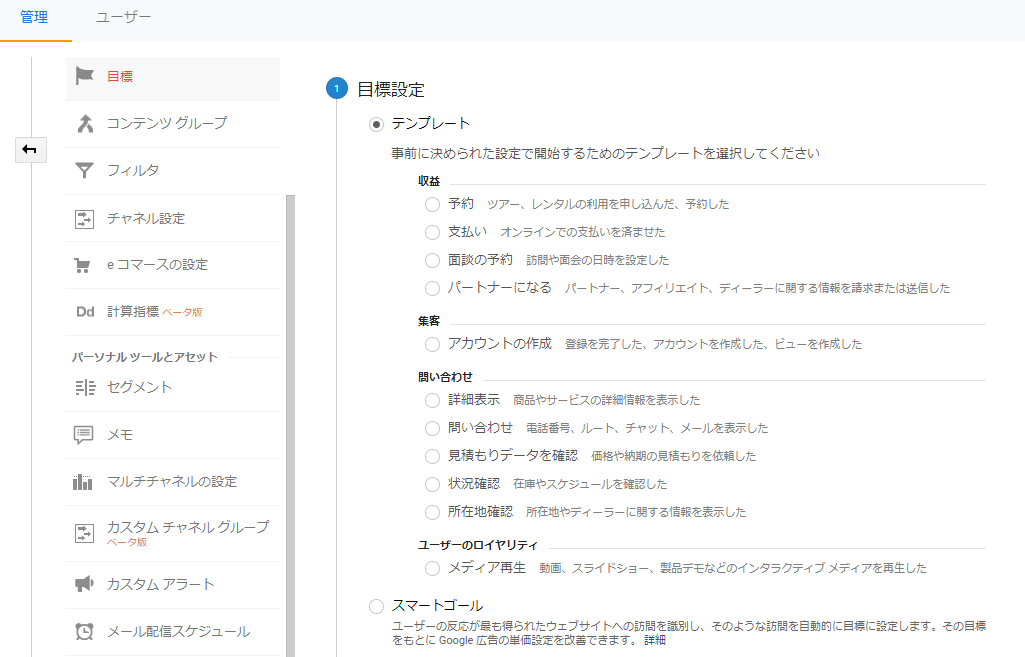Click the セグメント bars icon
The image size is (1025, 657).
[x=85, y=388]
